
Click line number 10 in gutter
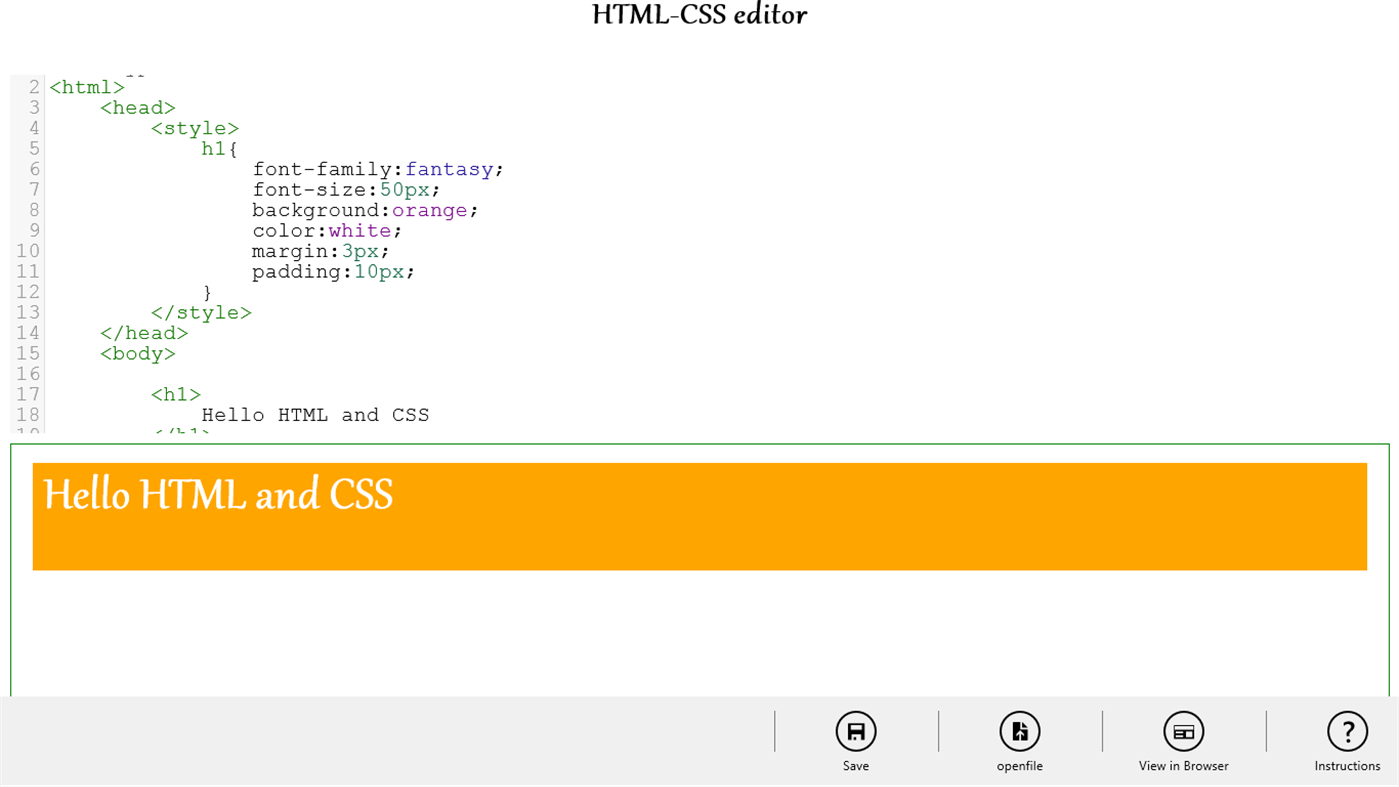[28, 251]
